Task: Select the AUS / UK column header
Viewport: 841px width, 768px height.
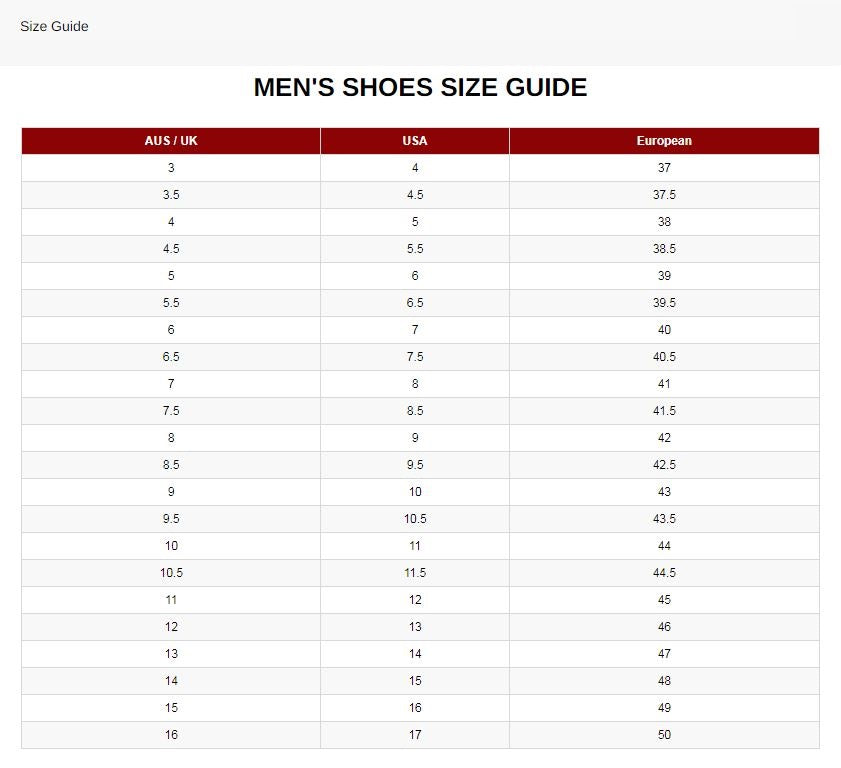Action: click(x=170, y=140)
